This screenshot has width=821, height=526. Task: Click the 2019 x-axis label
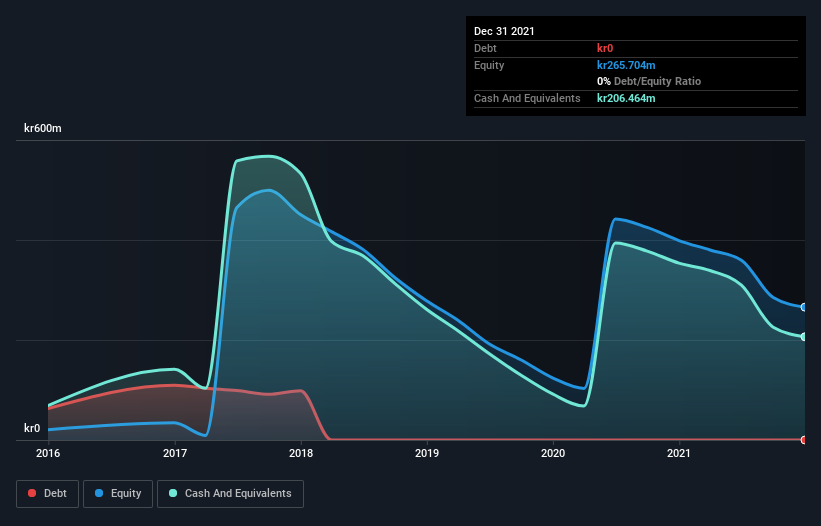[x=427, y=453]
